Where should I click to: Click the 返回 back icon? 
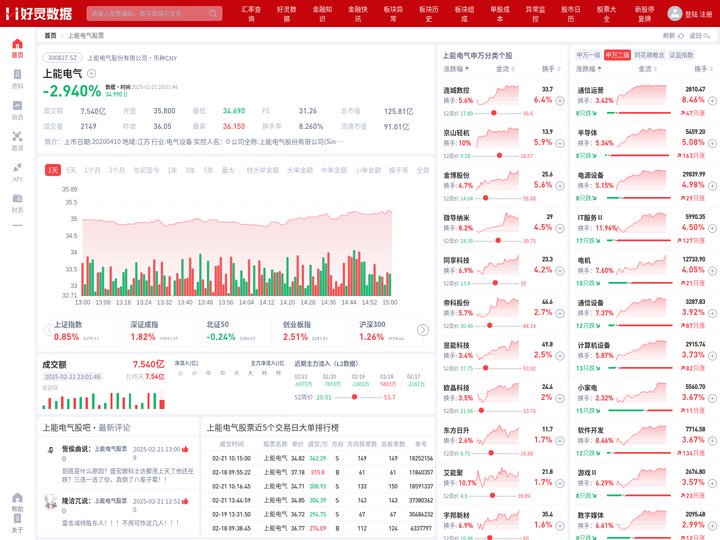tap(707, 35)
